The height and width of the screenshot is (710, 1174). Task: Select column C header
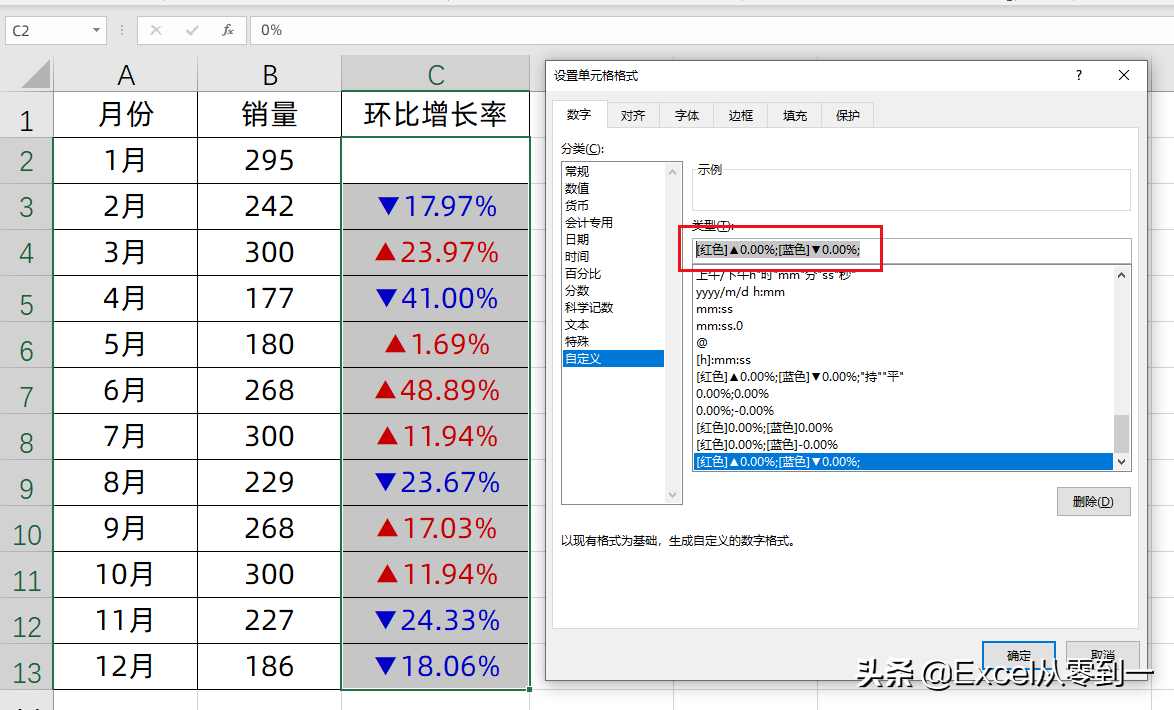pos(436,75)
